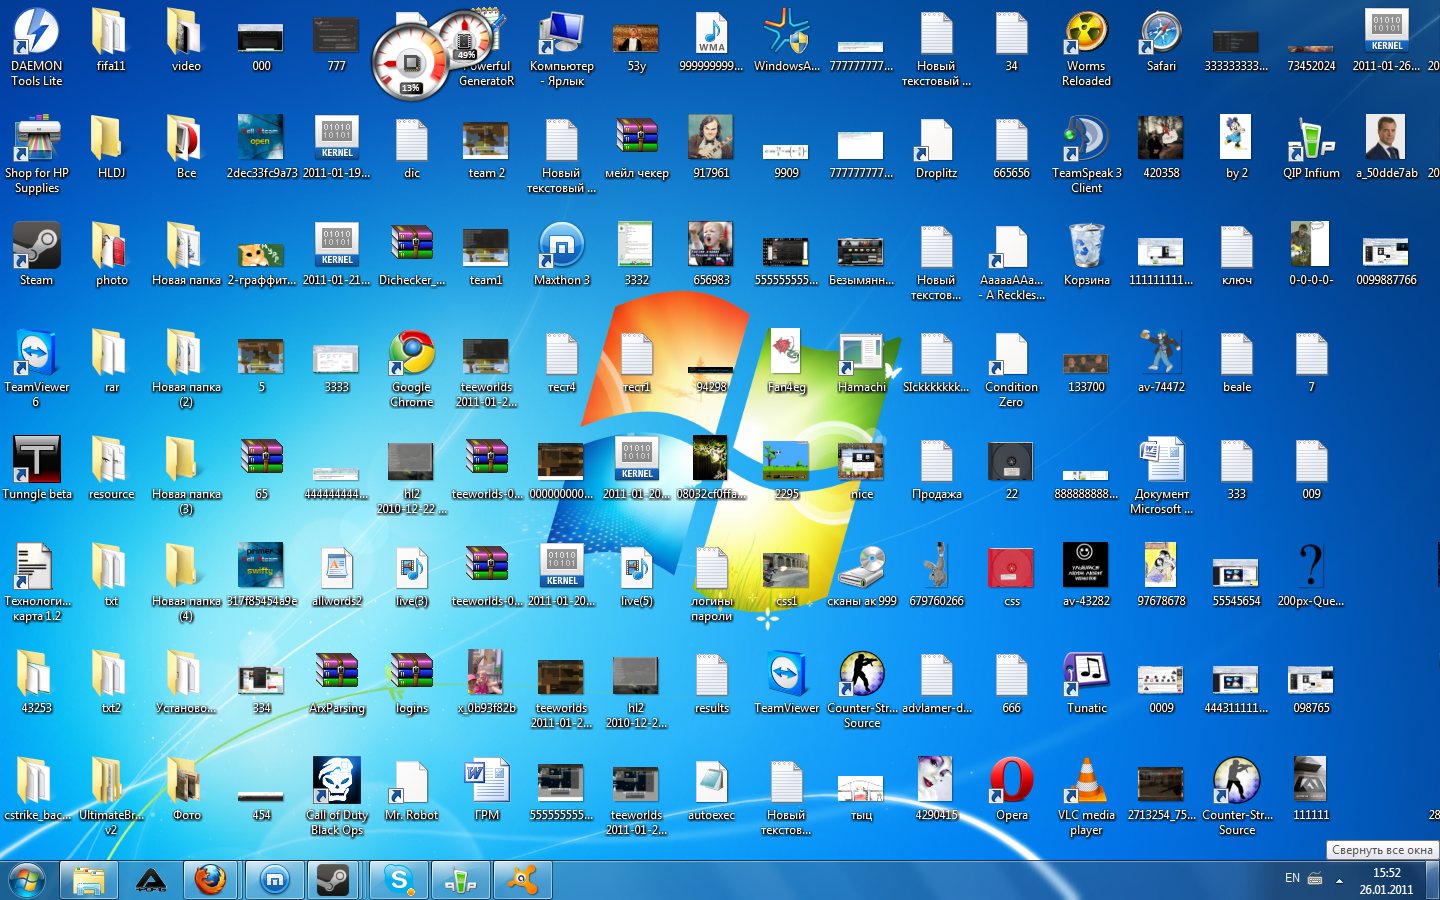
Task: Open the 999999999... WMA audio file
Action: pyautogui.click(x=712, y=40)
